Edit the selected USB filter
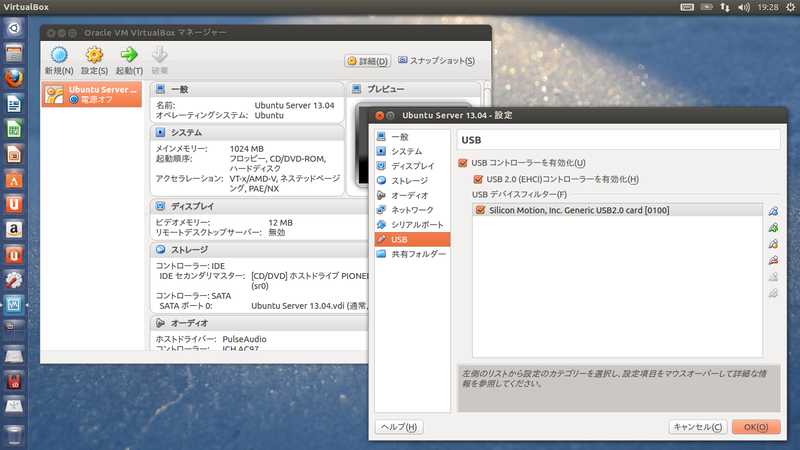 pyautogui.click(x=773, y=244)
